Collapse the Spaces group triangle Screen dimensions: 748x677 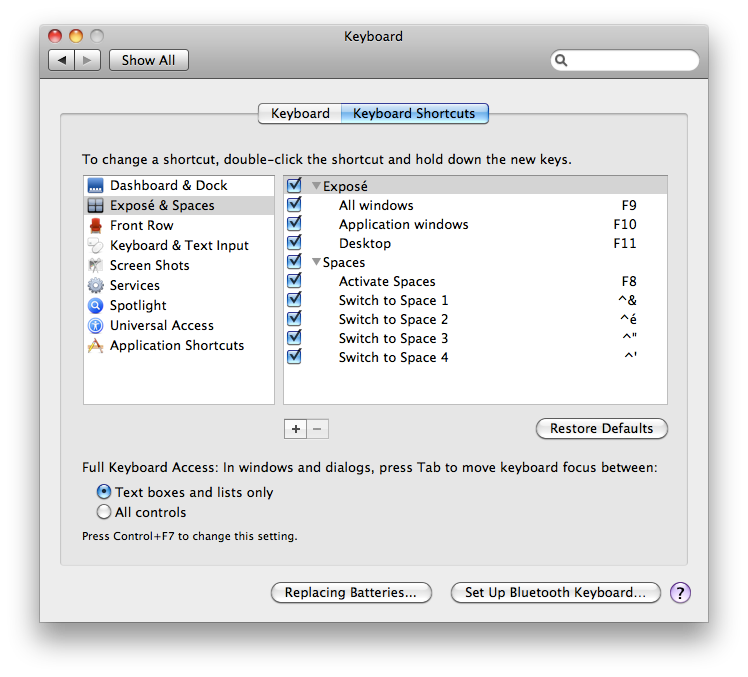(316, 263)
